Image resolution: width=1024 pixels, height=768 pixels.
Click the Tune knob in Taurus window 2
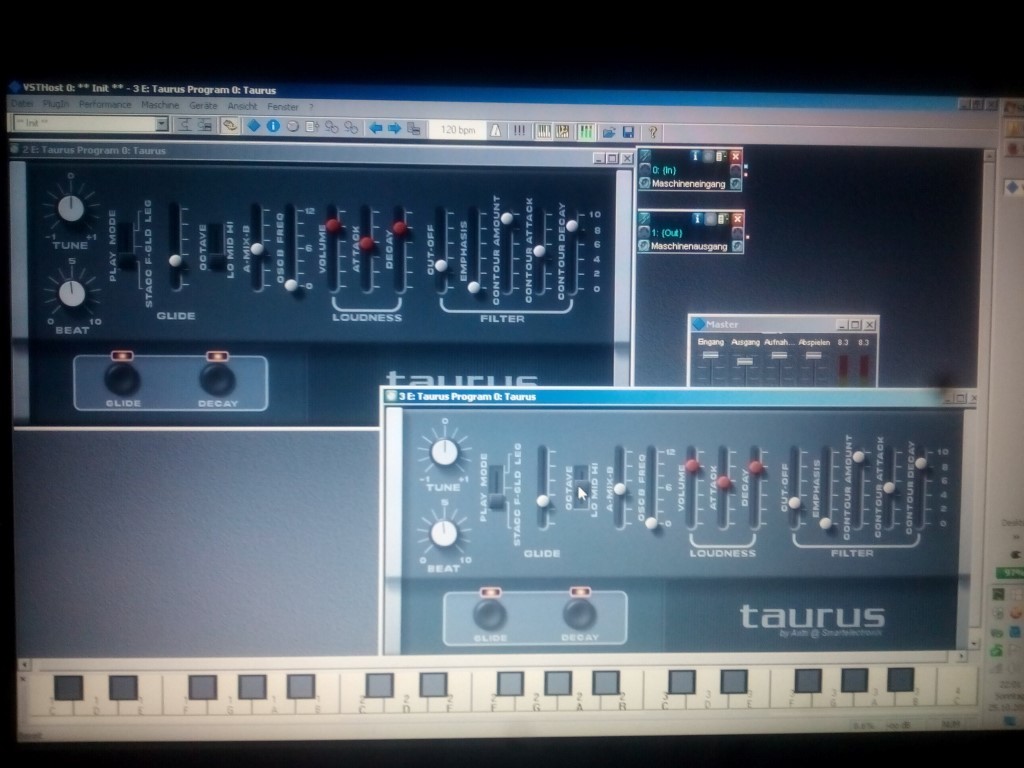(71, 208)
